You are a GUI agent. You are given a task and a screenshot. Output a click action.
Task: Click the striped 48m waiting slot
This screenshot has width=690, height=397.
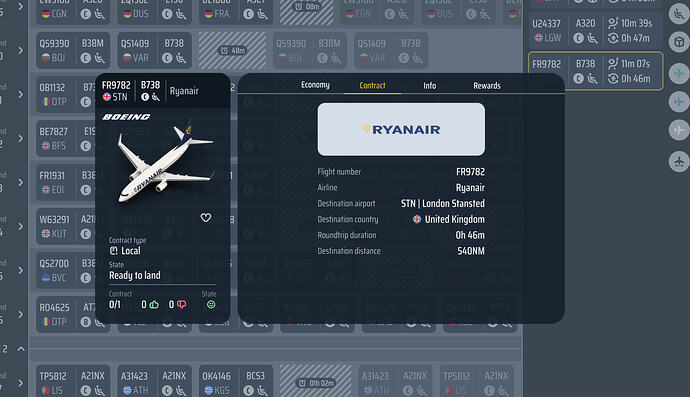click(232, 51)
